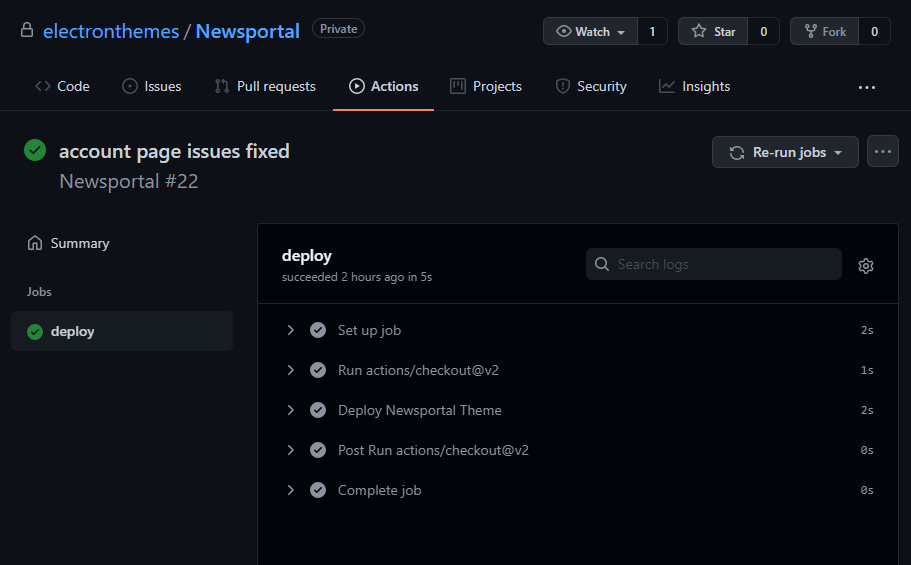Click the star count 0
911x565 pixels.
pos(763,31)
